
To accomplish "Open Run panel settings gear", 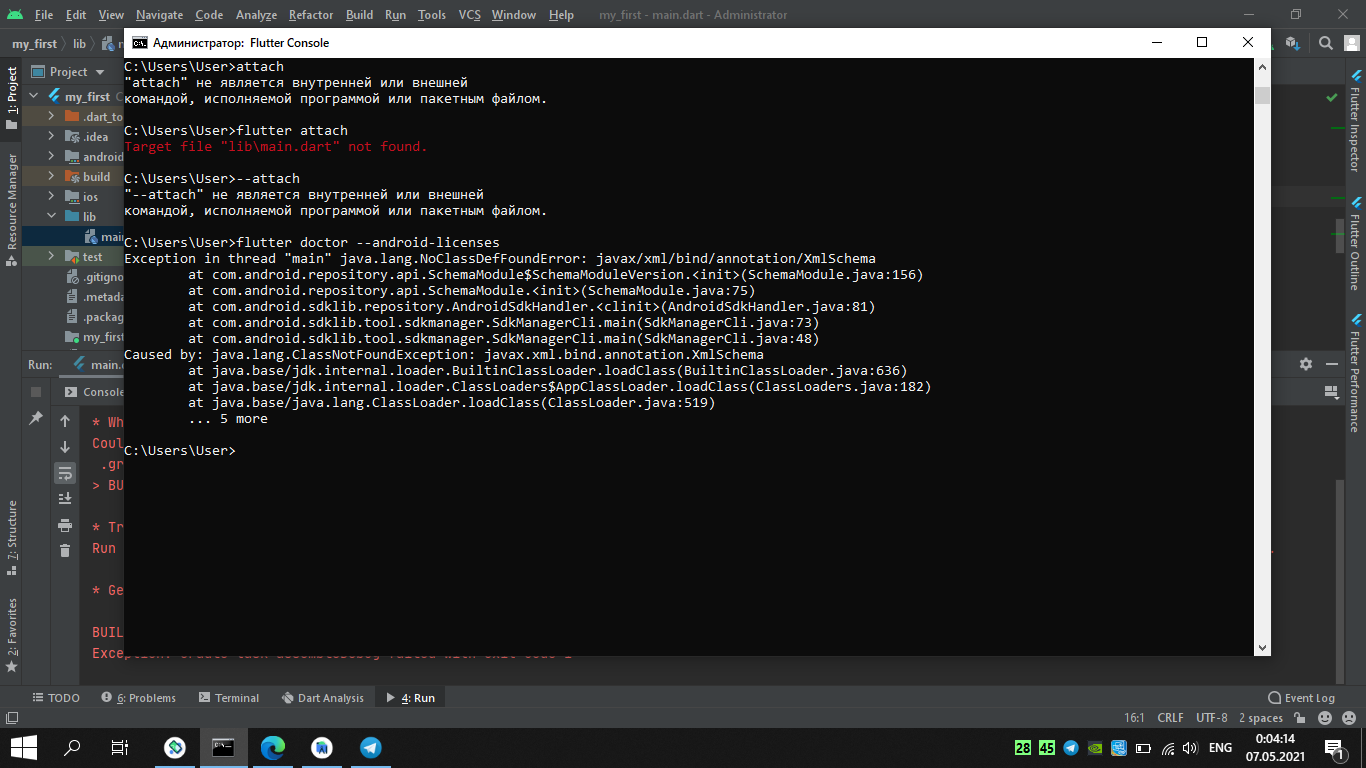I will point(1305,365).
